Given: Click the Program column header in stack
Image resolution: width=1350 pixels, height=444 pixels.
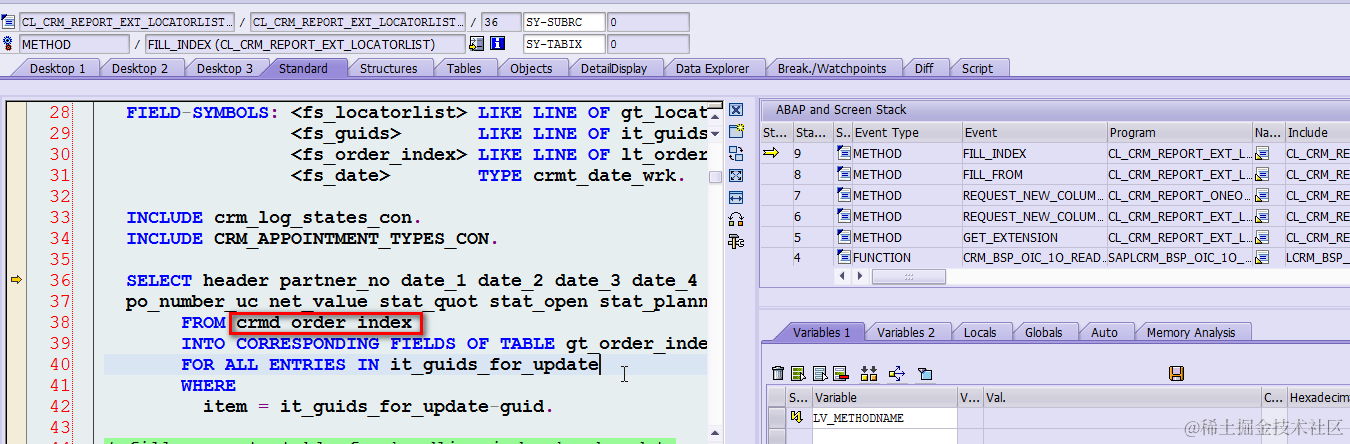Looking at the screenshot, I should [x=1178, y=132].
